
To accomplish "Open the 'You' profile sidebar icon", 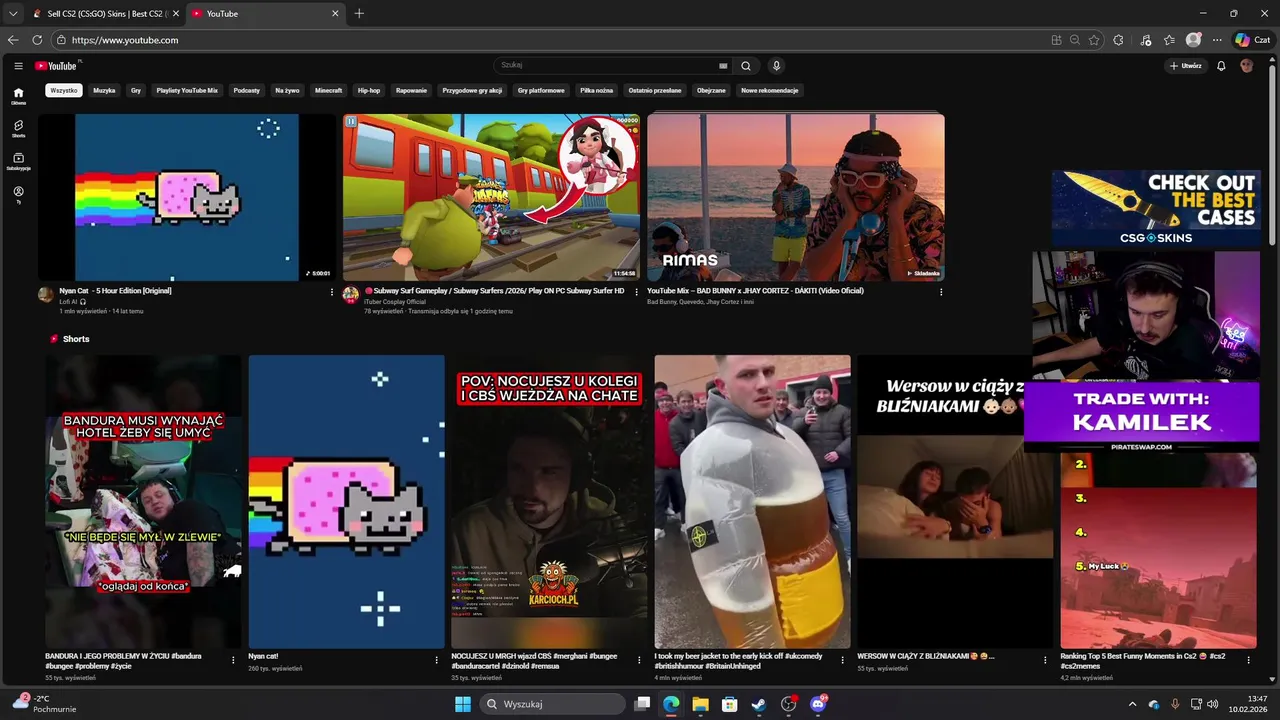I will [18, 194].
